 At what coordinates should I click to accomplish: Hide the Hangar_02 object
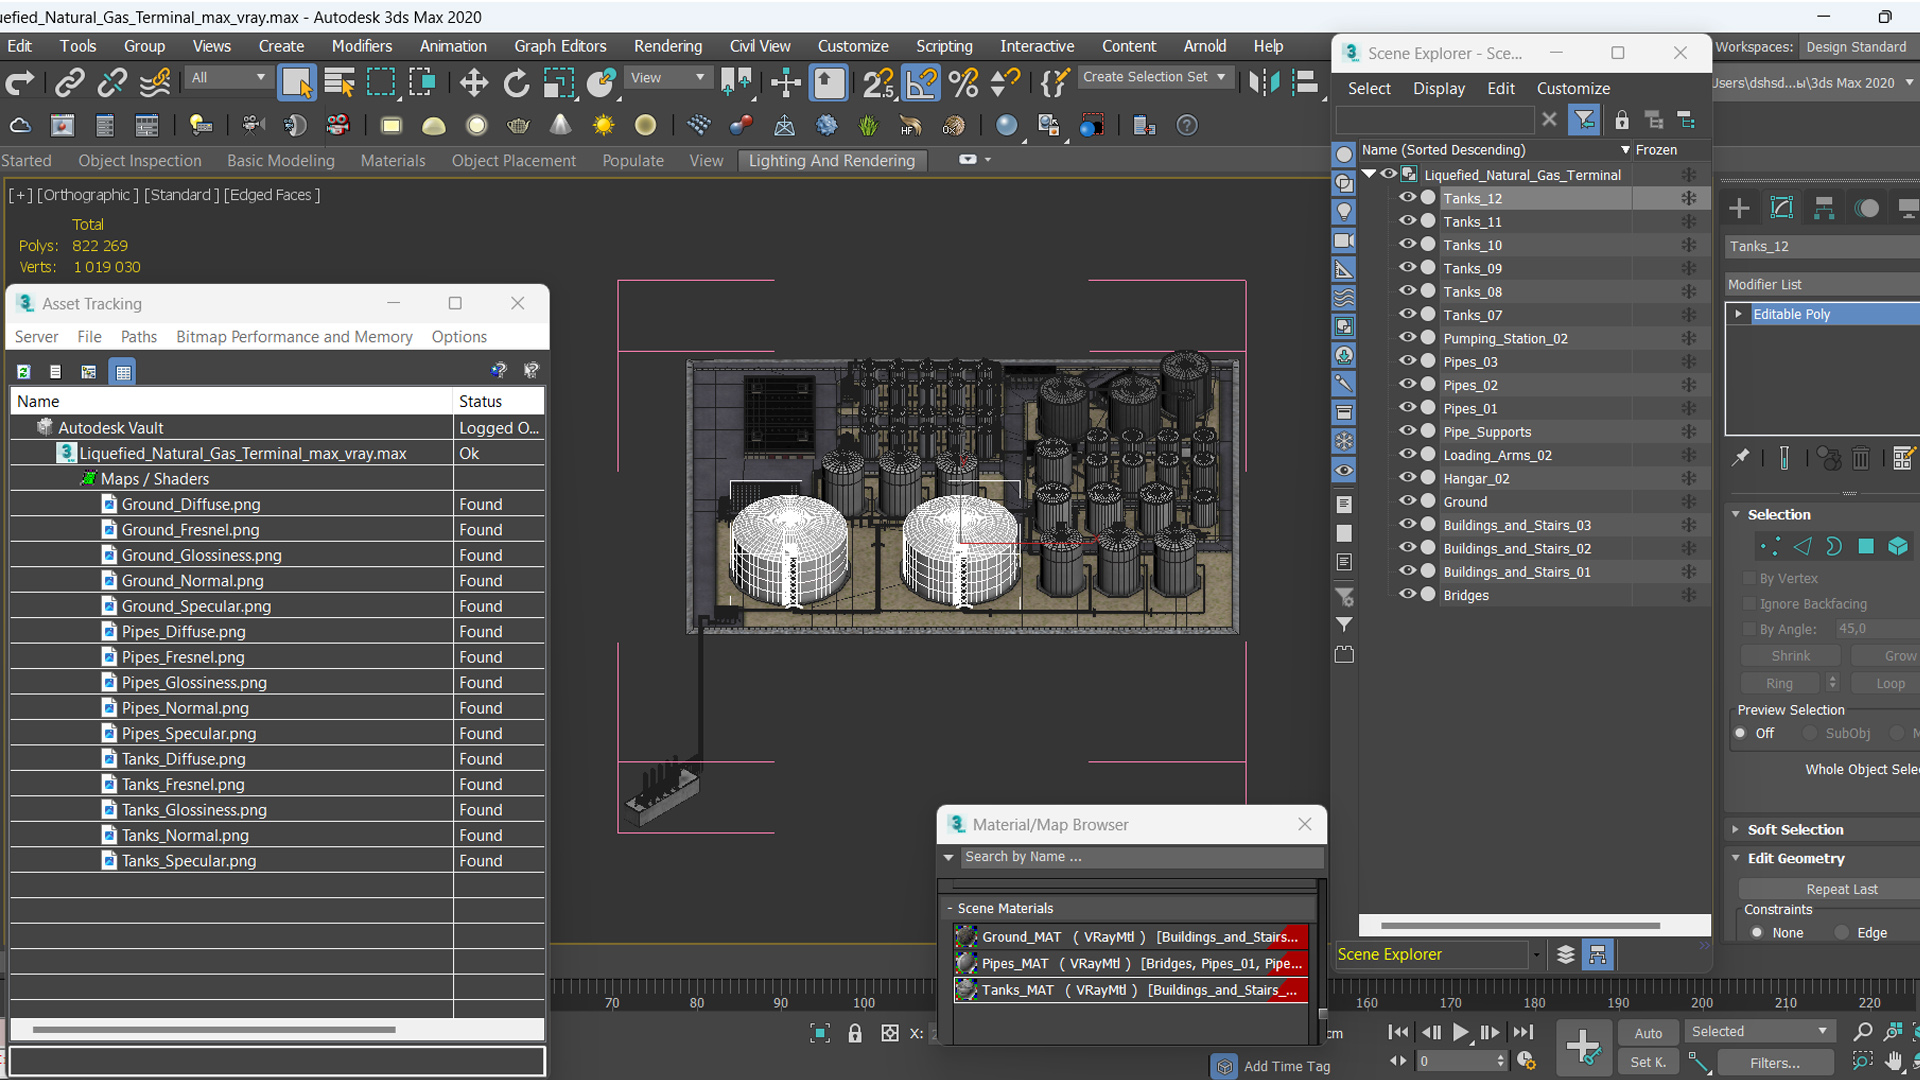point(1407,478)
